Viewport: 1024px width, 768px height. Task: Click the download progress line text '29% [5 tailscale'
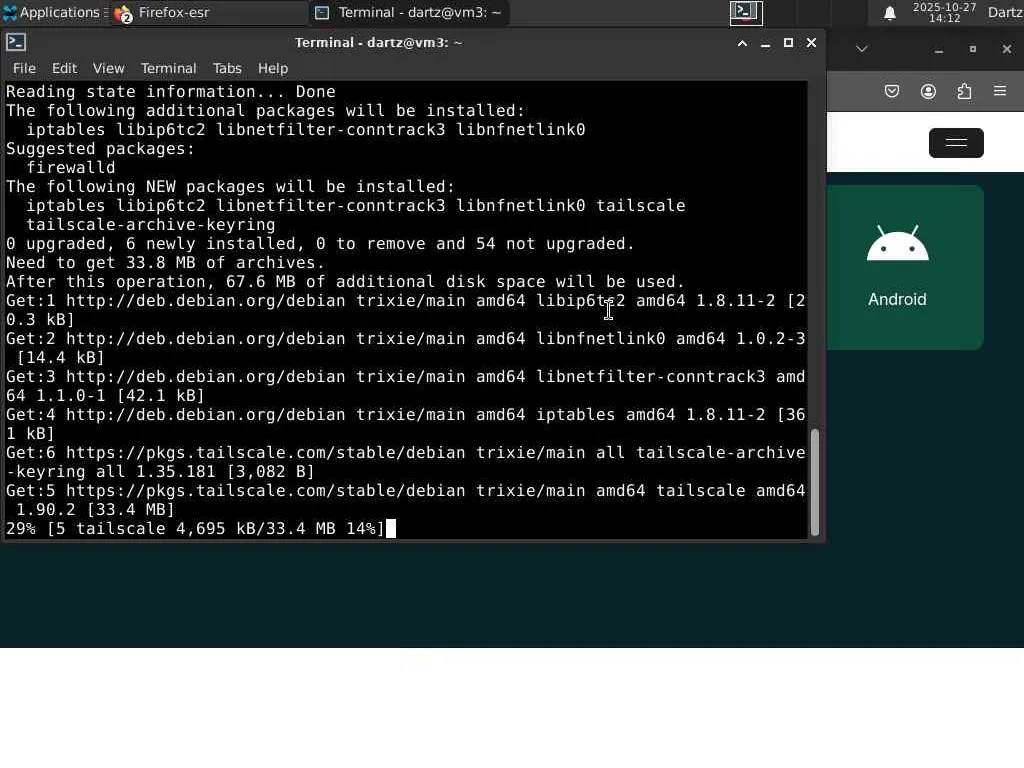coord(86,528)
